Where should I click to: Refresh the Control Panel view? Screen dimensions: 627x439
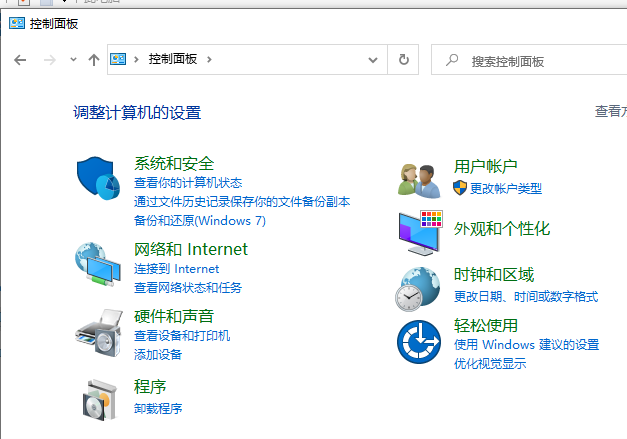403,60
